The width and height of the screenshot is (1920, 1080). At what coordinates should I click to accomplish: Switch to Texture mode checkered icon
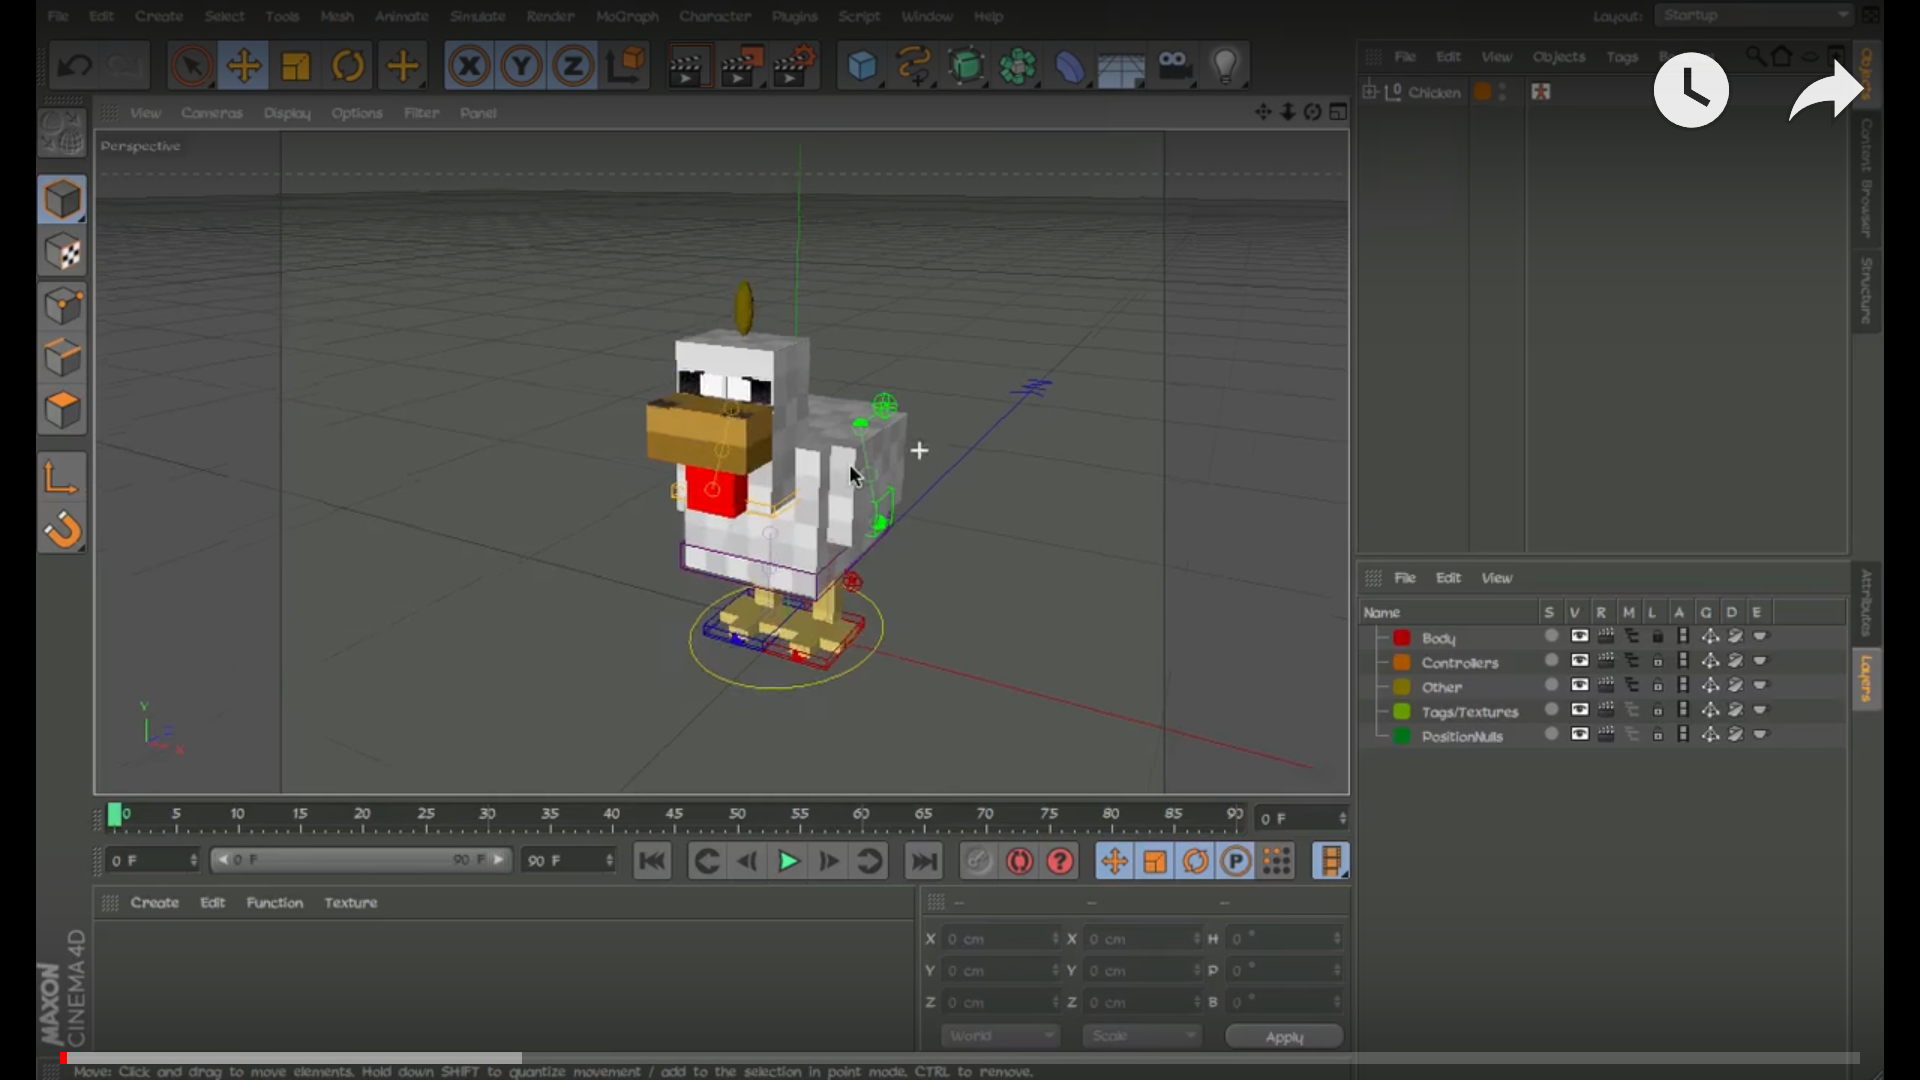point(62,253)
